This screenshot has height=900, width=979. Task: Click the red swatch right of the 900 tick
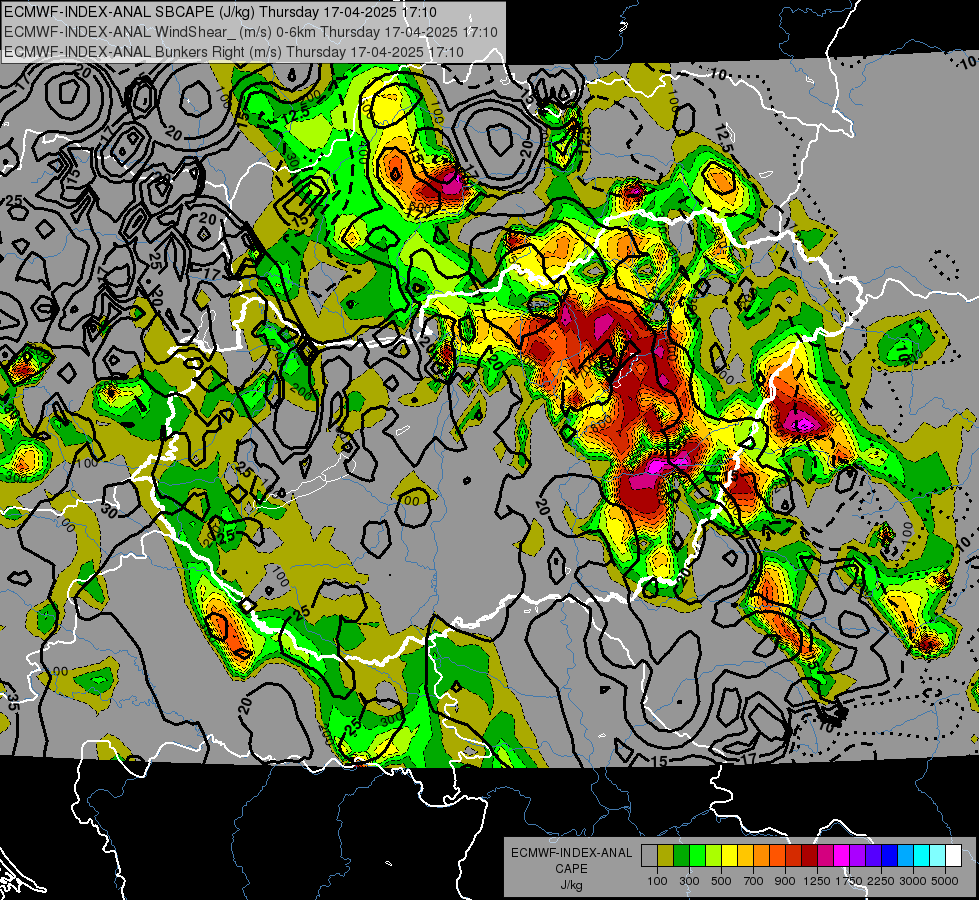pyautogui.click(x=794, y=856)
